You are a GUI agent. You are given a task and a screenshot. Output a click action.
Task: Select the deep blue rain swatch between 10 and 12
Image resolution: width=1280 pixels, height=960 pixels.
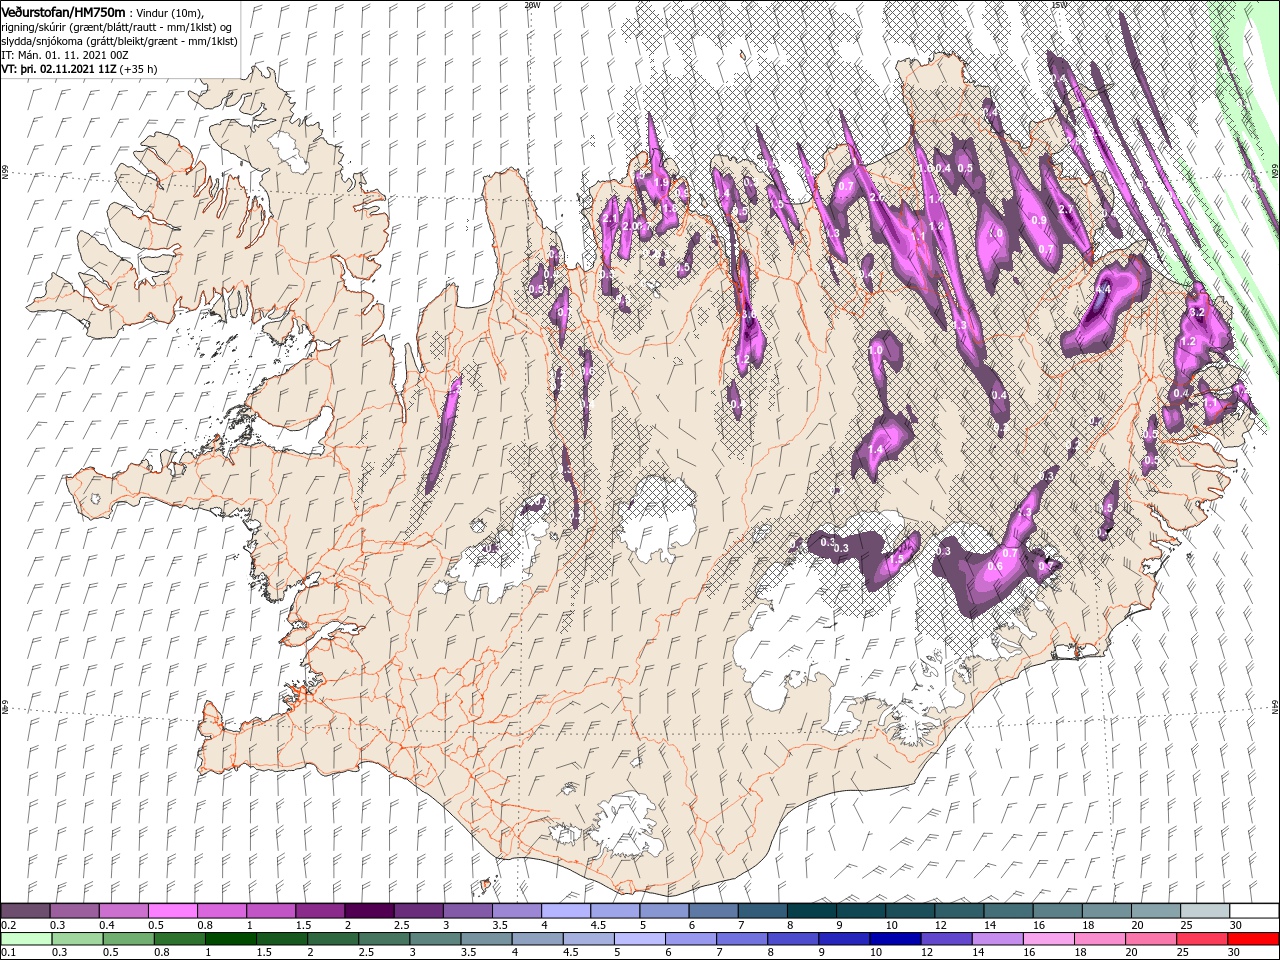893,939
